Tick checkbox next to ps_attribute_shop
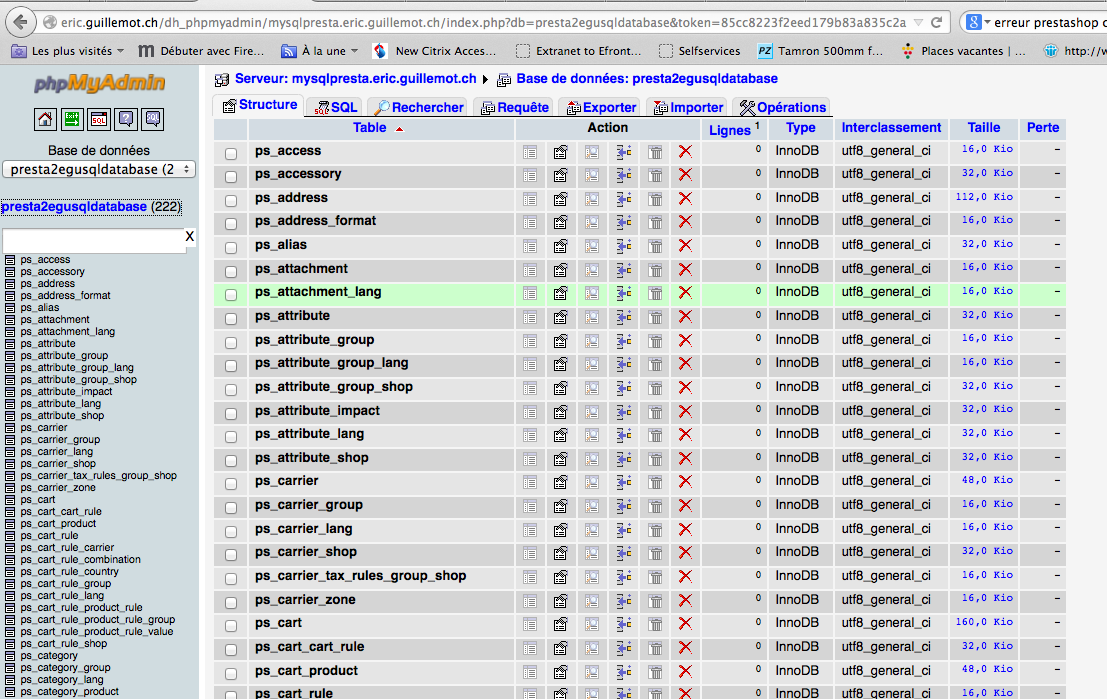 tap(231, 460)
